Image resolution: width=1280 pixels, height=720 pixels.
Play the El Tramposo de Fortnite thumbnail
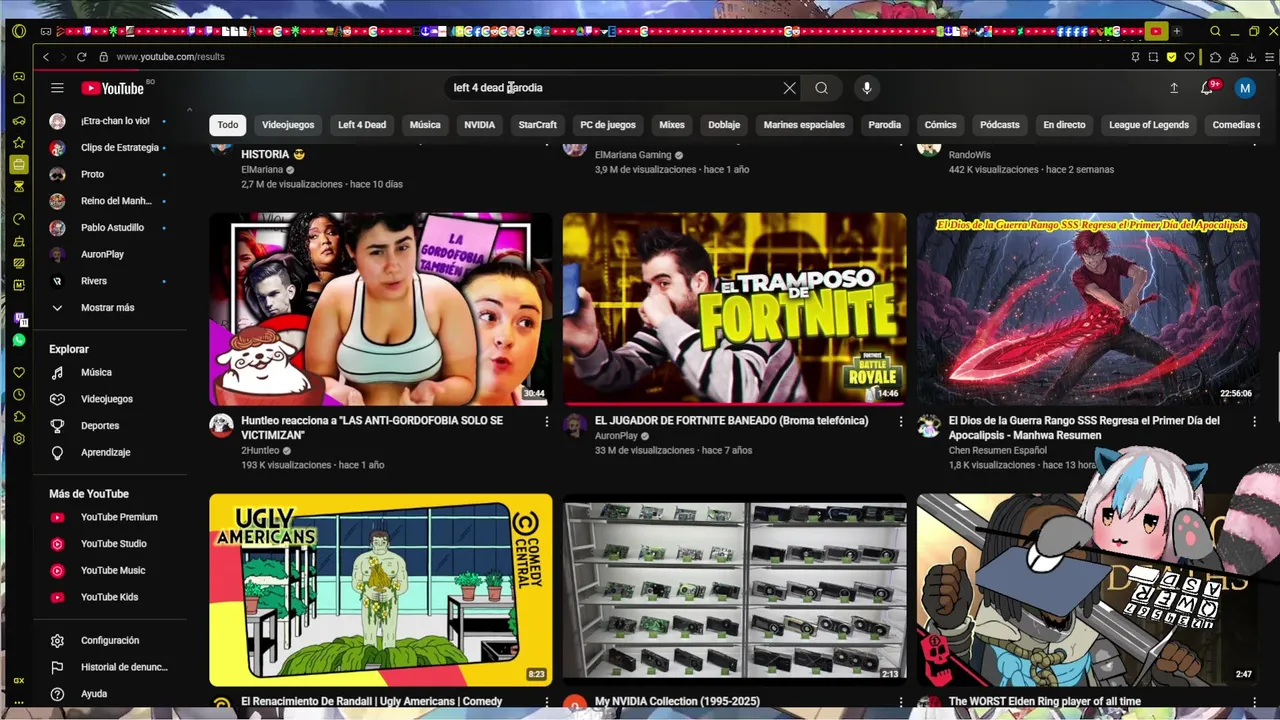coord(734,308)
